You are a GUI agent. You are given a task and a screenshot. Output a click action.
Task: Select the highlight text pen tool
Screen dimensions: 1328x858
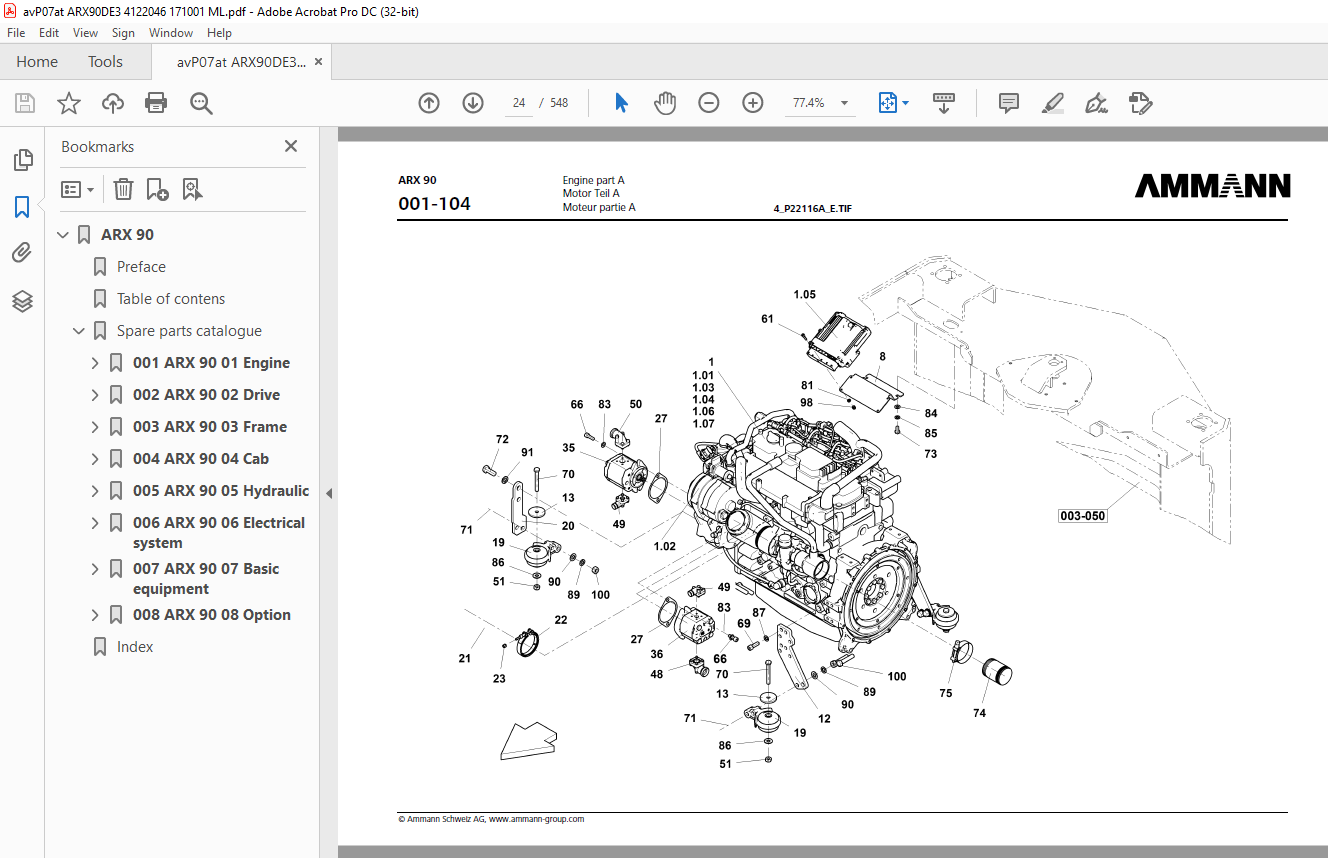(1052, 103)
